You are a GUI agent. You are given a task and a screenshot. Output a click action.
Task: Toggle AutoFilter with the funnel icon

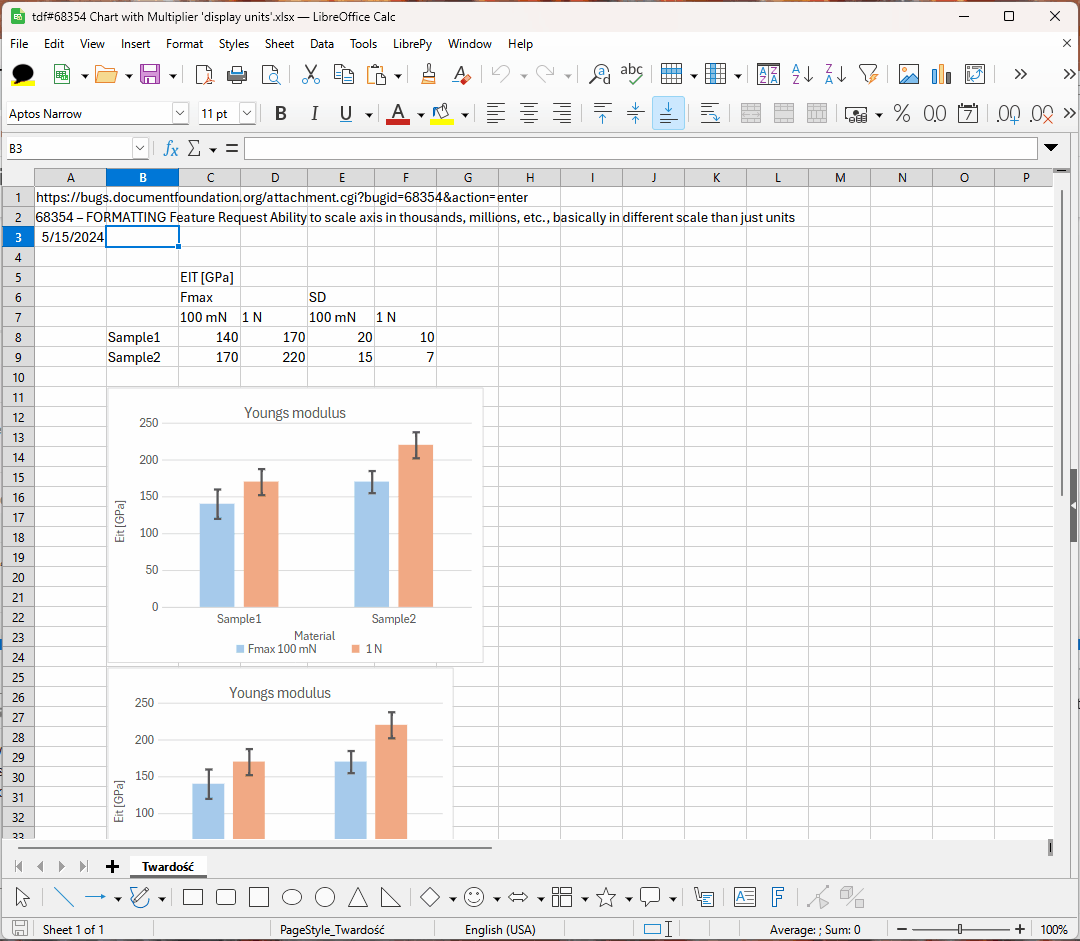pos(869,74)
